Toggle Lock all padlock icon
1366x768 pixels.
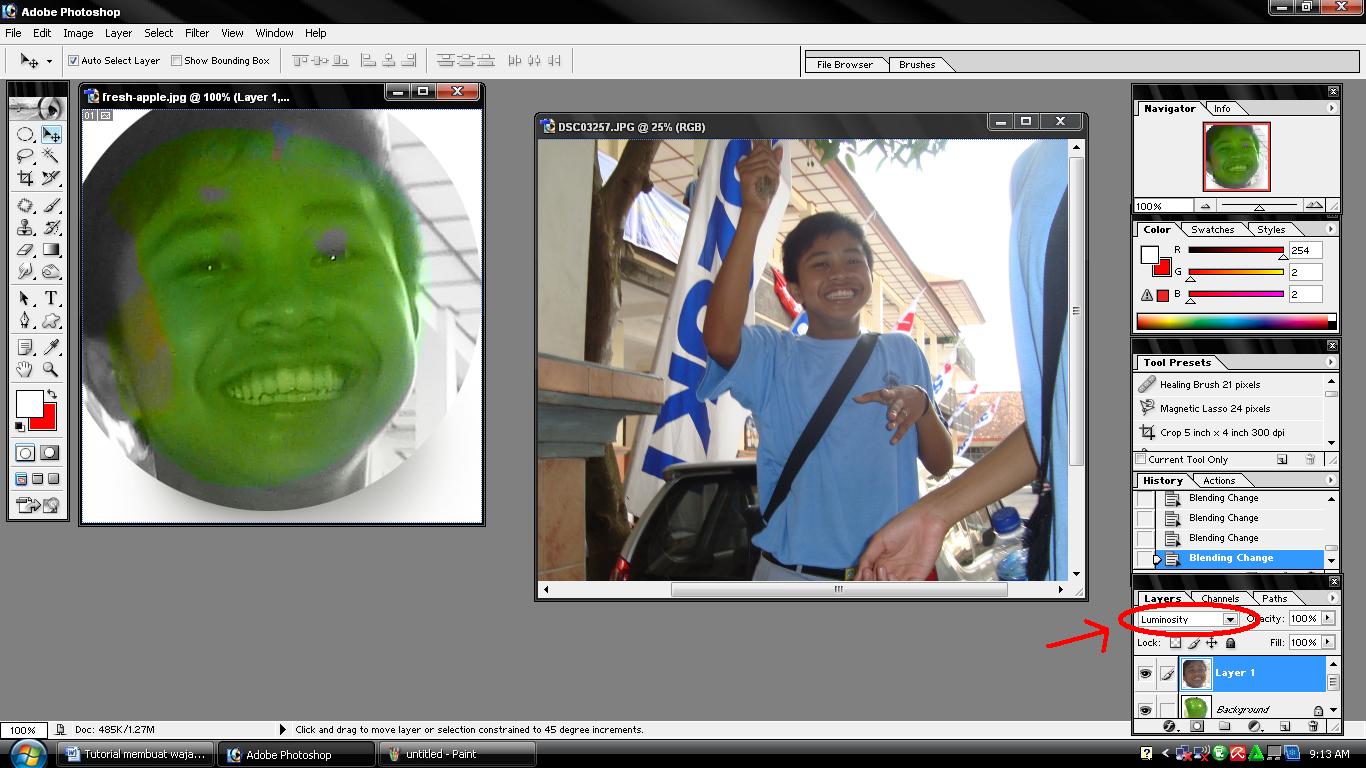[1230, 643]
